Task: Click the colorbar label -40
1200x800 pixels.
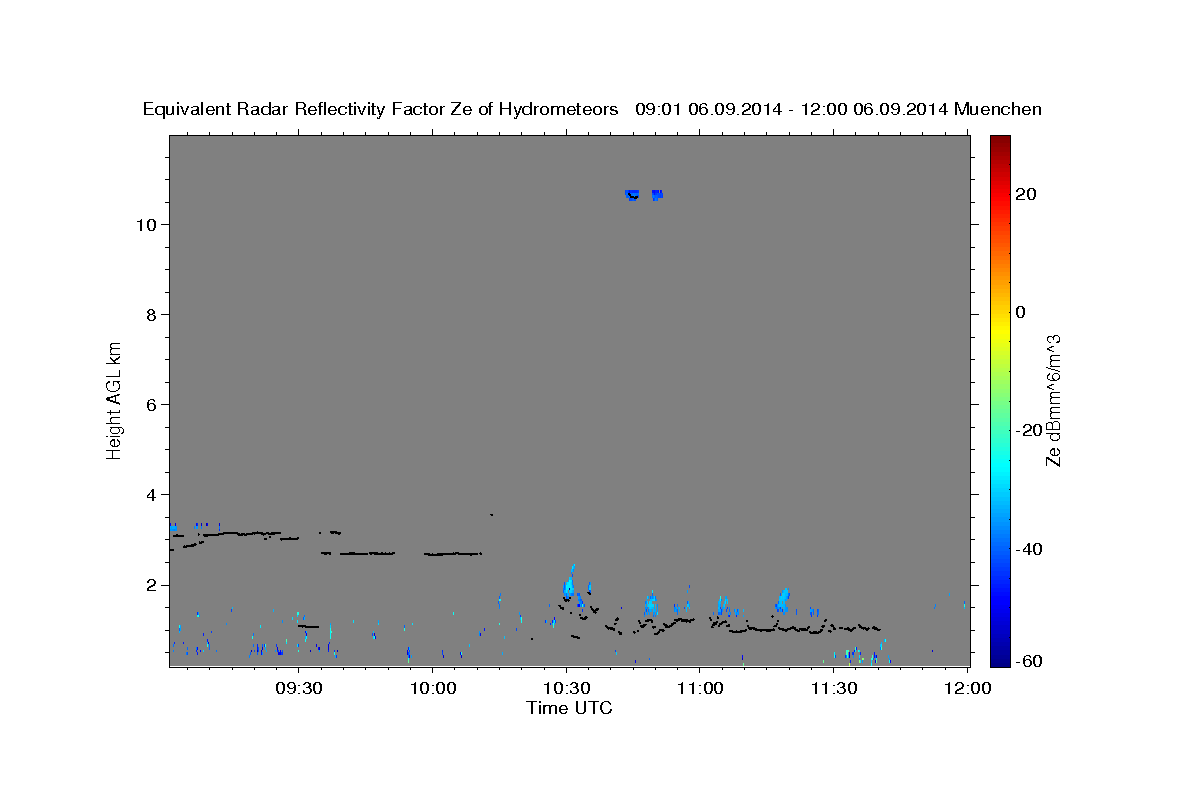Action: coord(1027,549)
